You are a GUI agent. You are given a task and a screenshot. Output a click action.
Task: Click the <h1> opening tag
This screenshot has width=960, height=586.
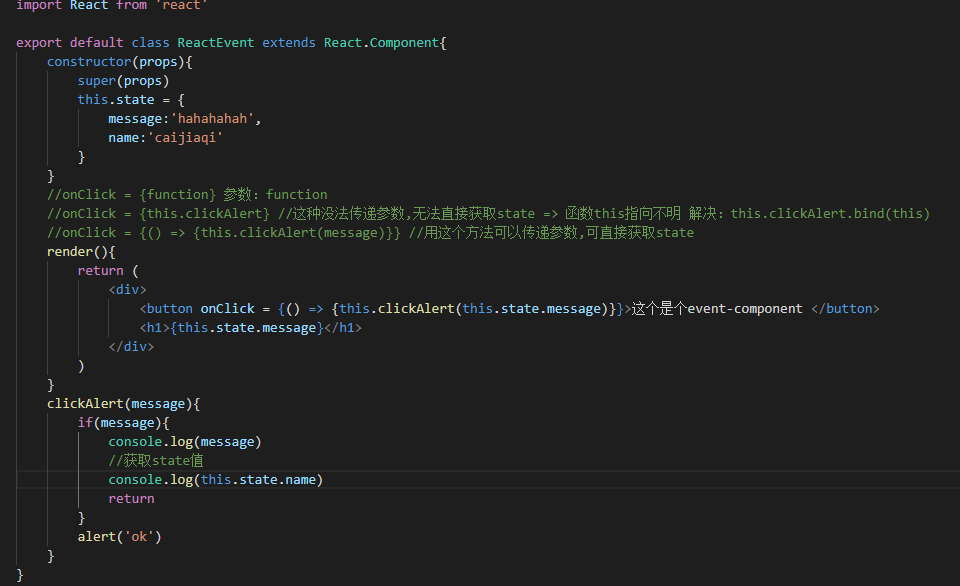pos(154,327)
